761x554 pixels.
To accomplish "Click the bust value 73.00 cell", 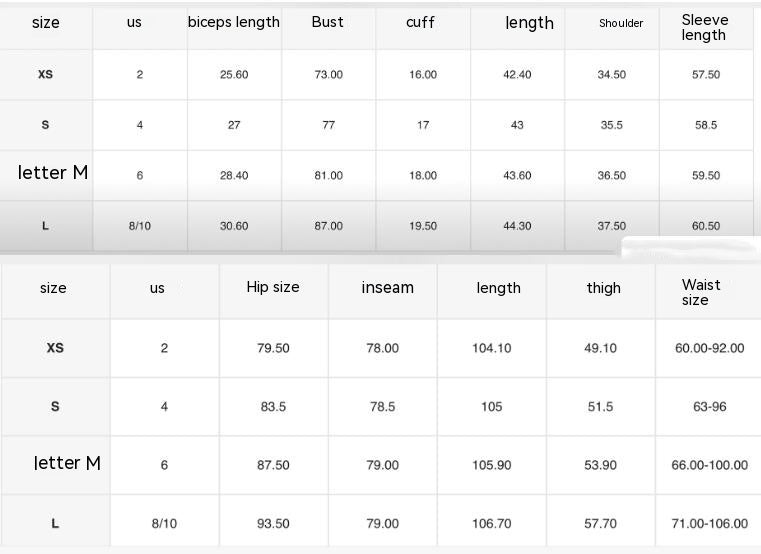I will (328, 75).
